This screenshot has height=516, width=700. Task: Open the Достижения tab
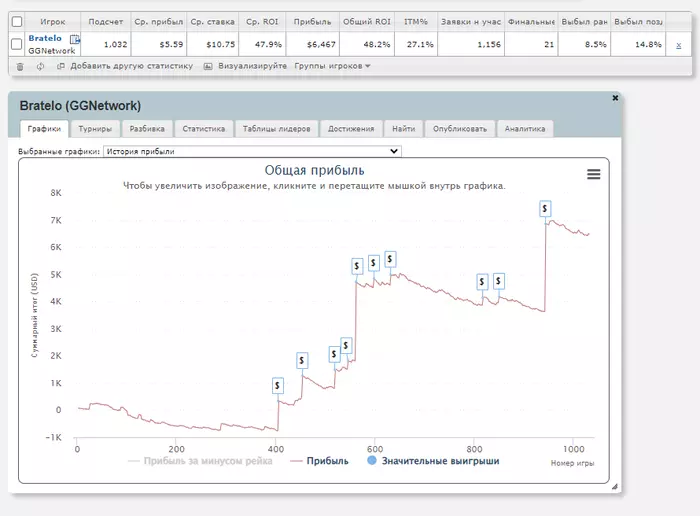351,129
